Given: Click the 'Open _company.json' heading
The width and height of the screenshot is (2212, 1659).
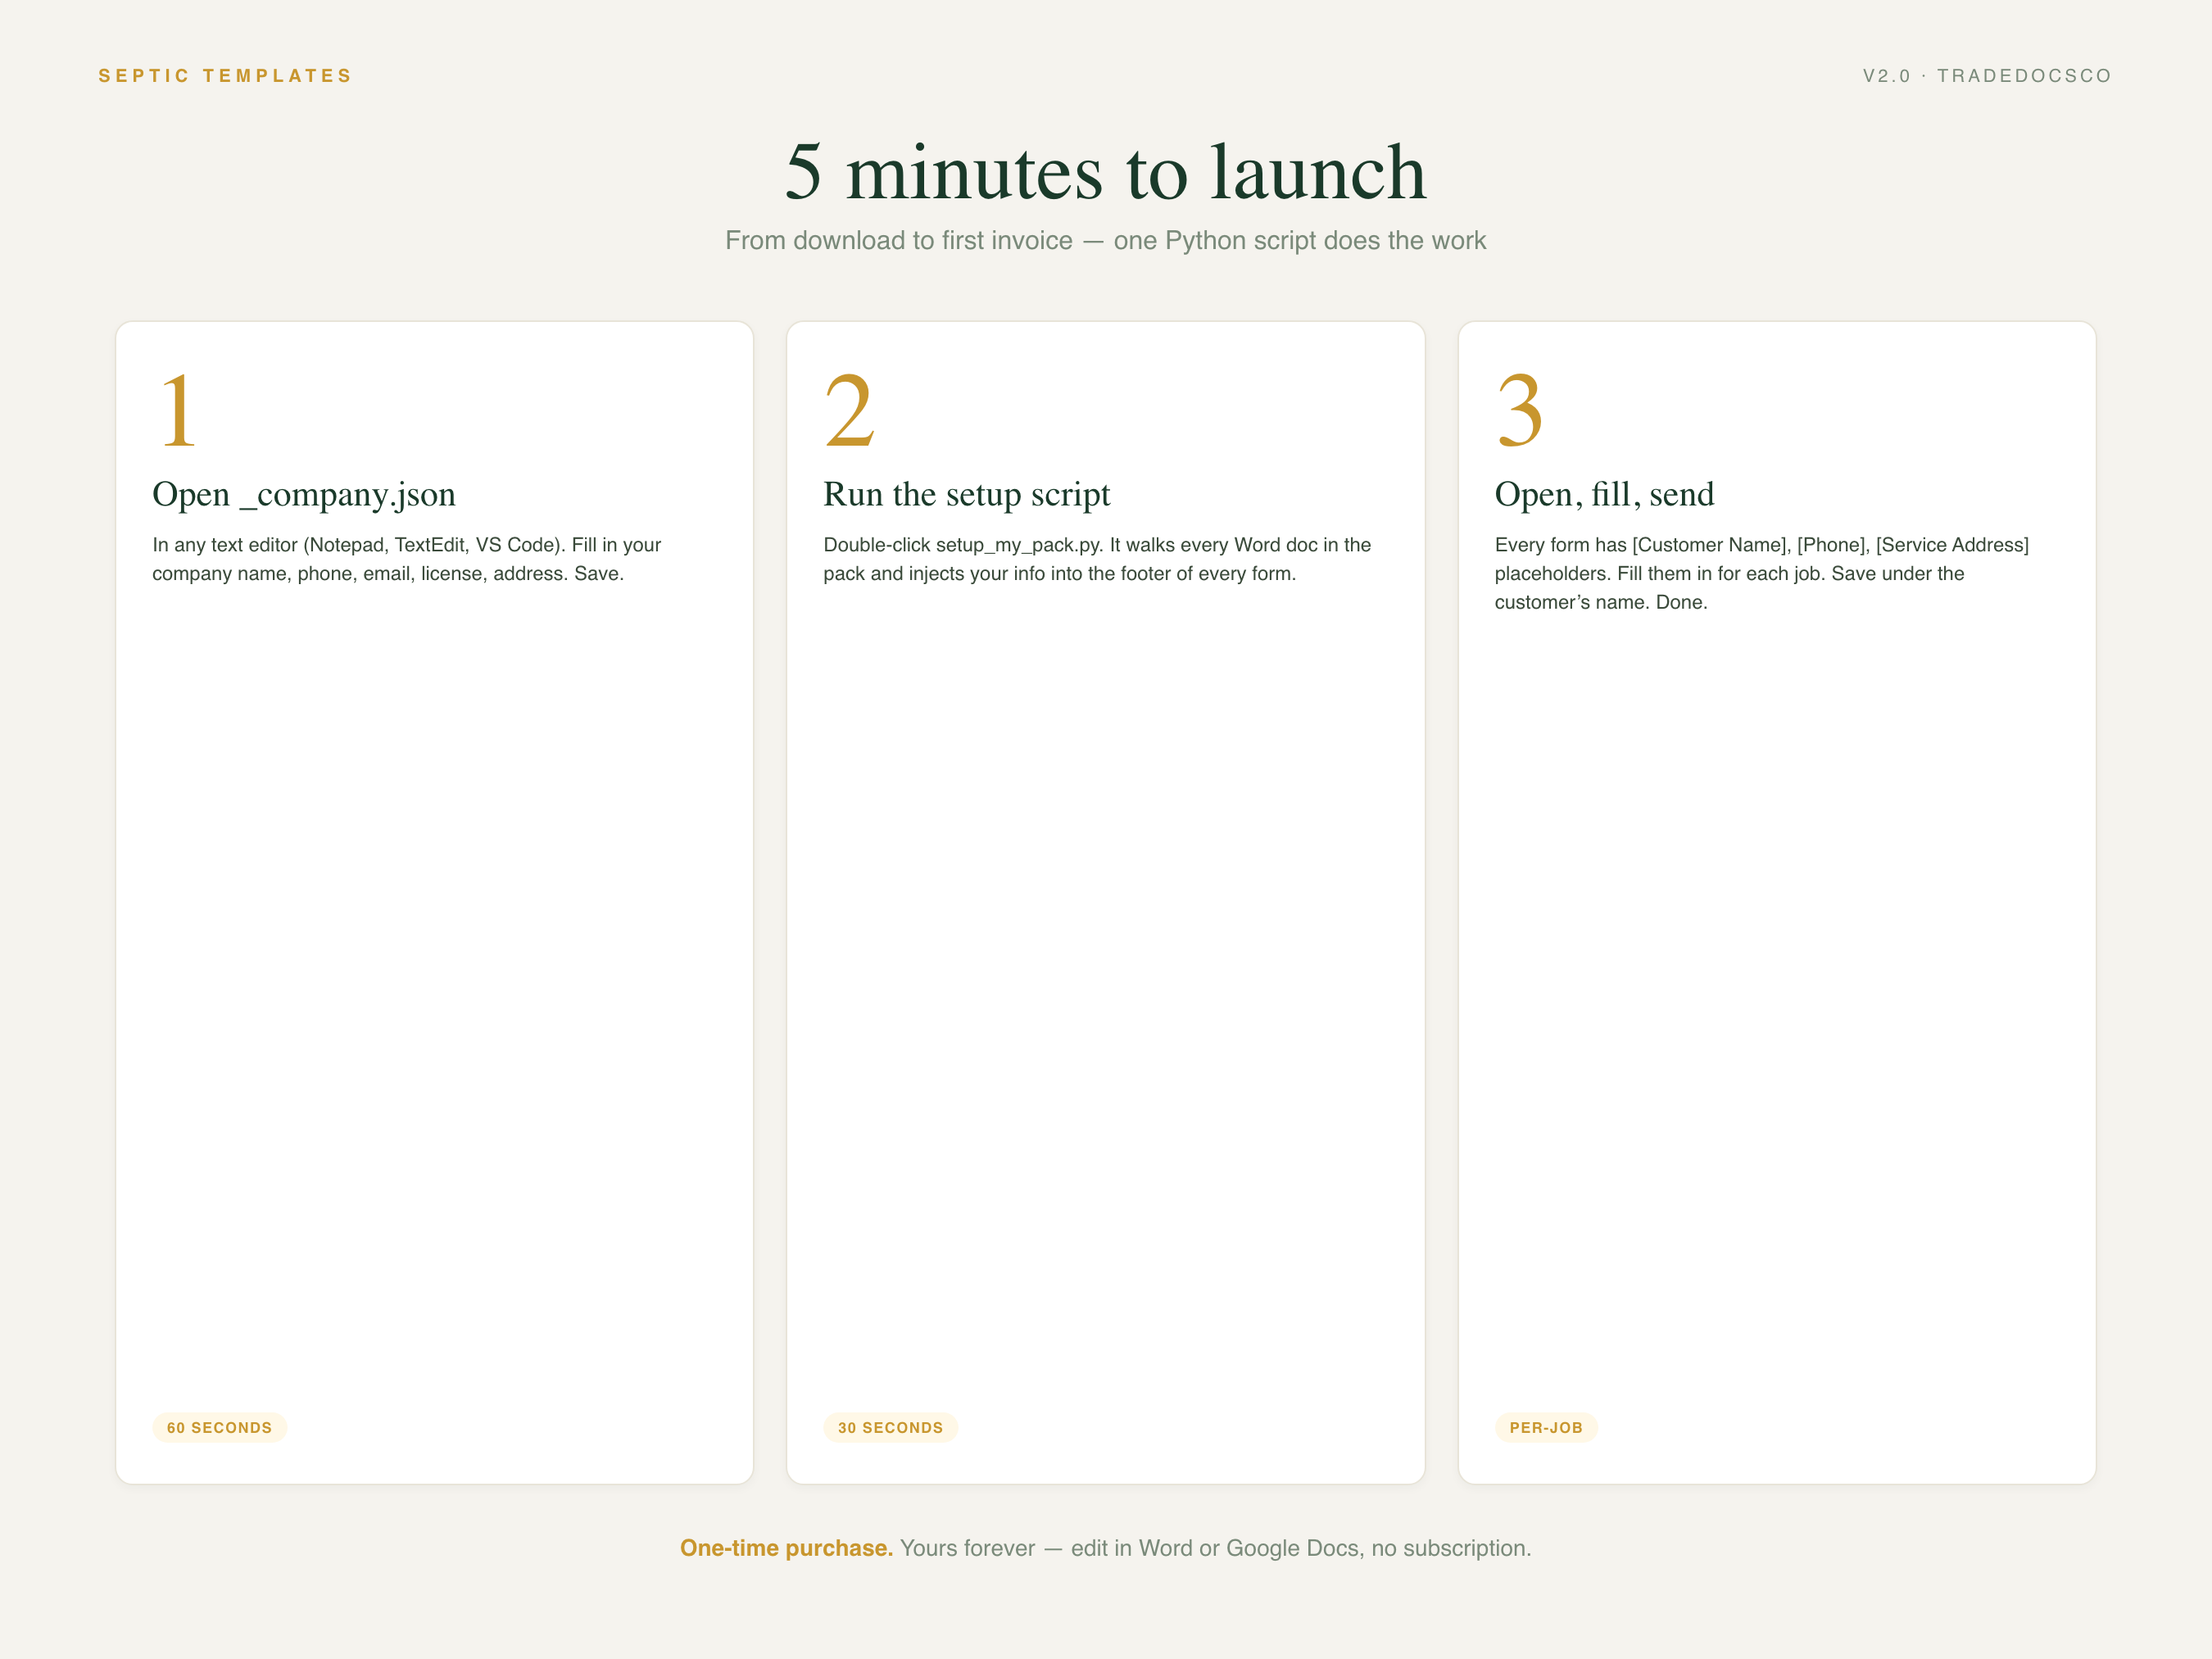Looking at the screenshot, I should (x=304, y=494).
